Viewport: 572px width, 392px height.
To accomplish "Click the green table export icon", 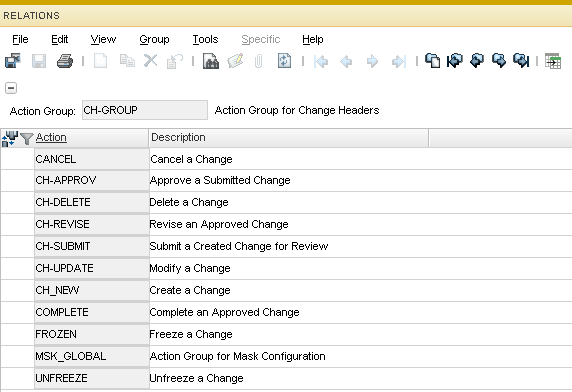I will coord(553,61).
